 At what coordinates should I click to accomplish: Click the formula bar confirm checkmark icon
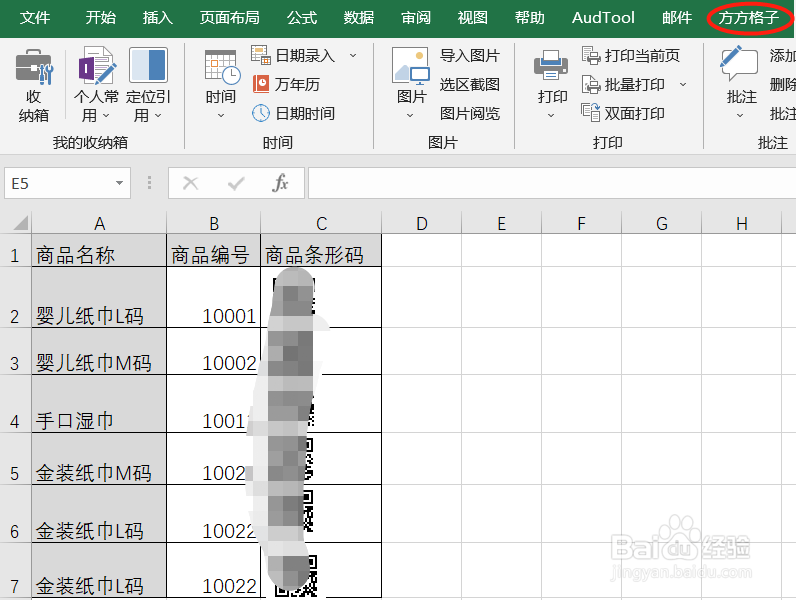pos(236,183)
